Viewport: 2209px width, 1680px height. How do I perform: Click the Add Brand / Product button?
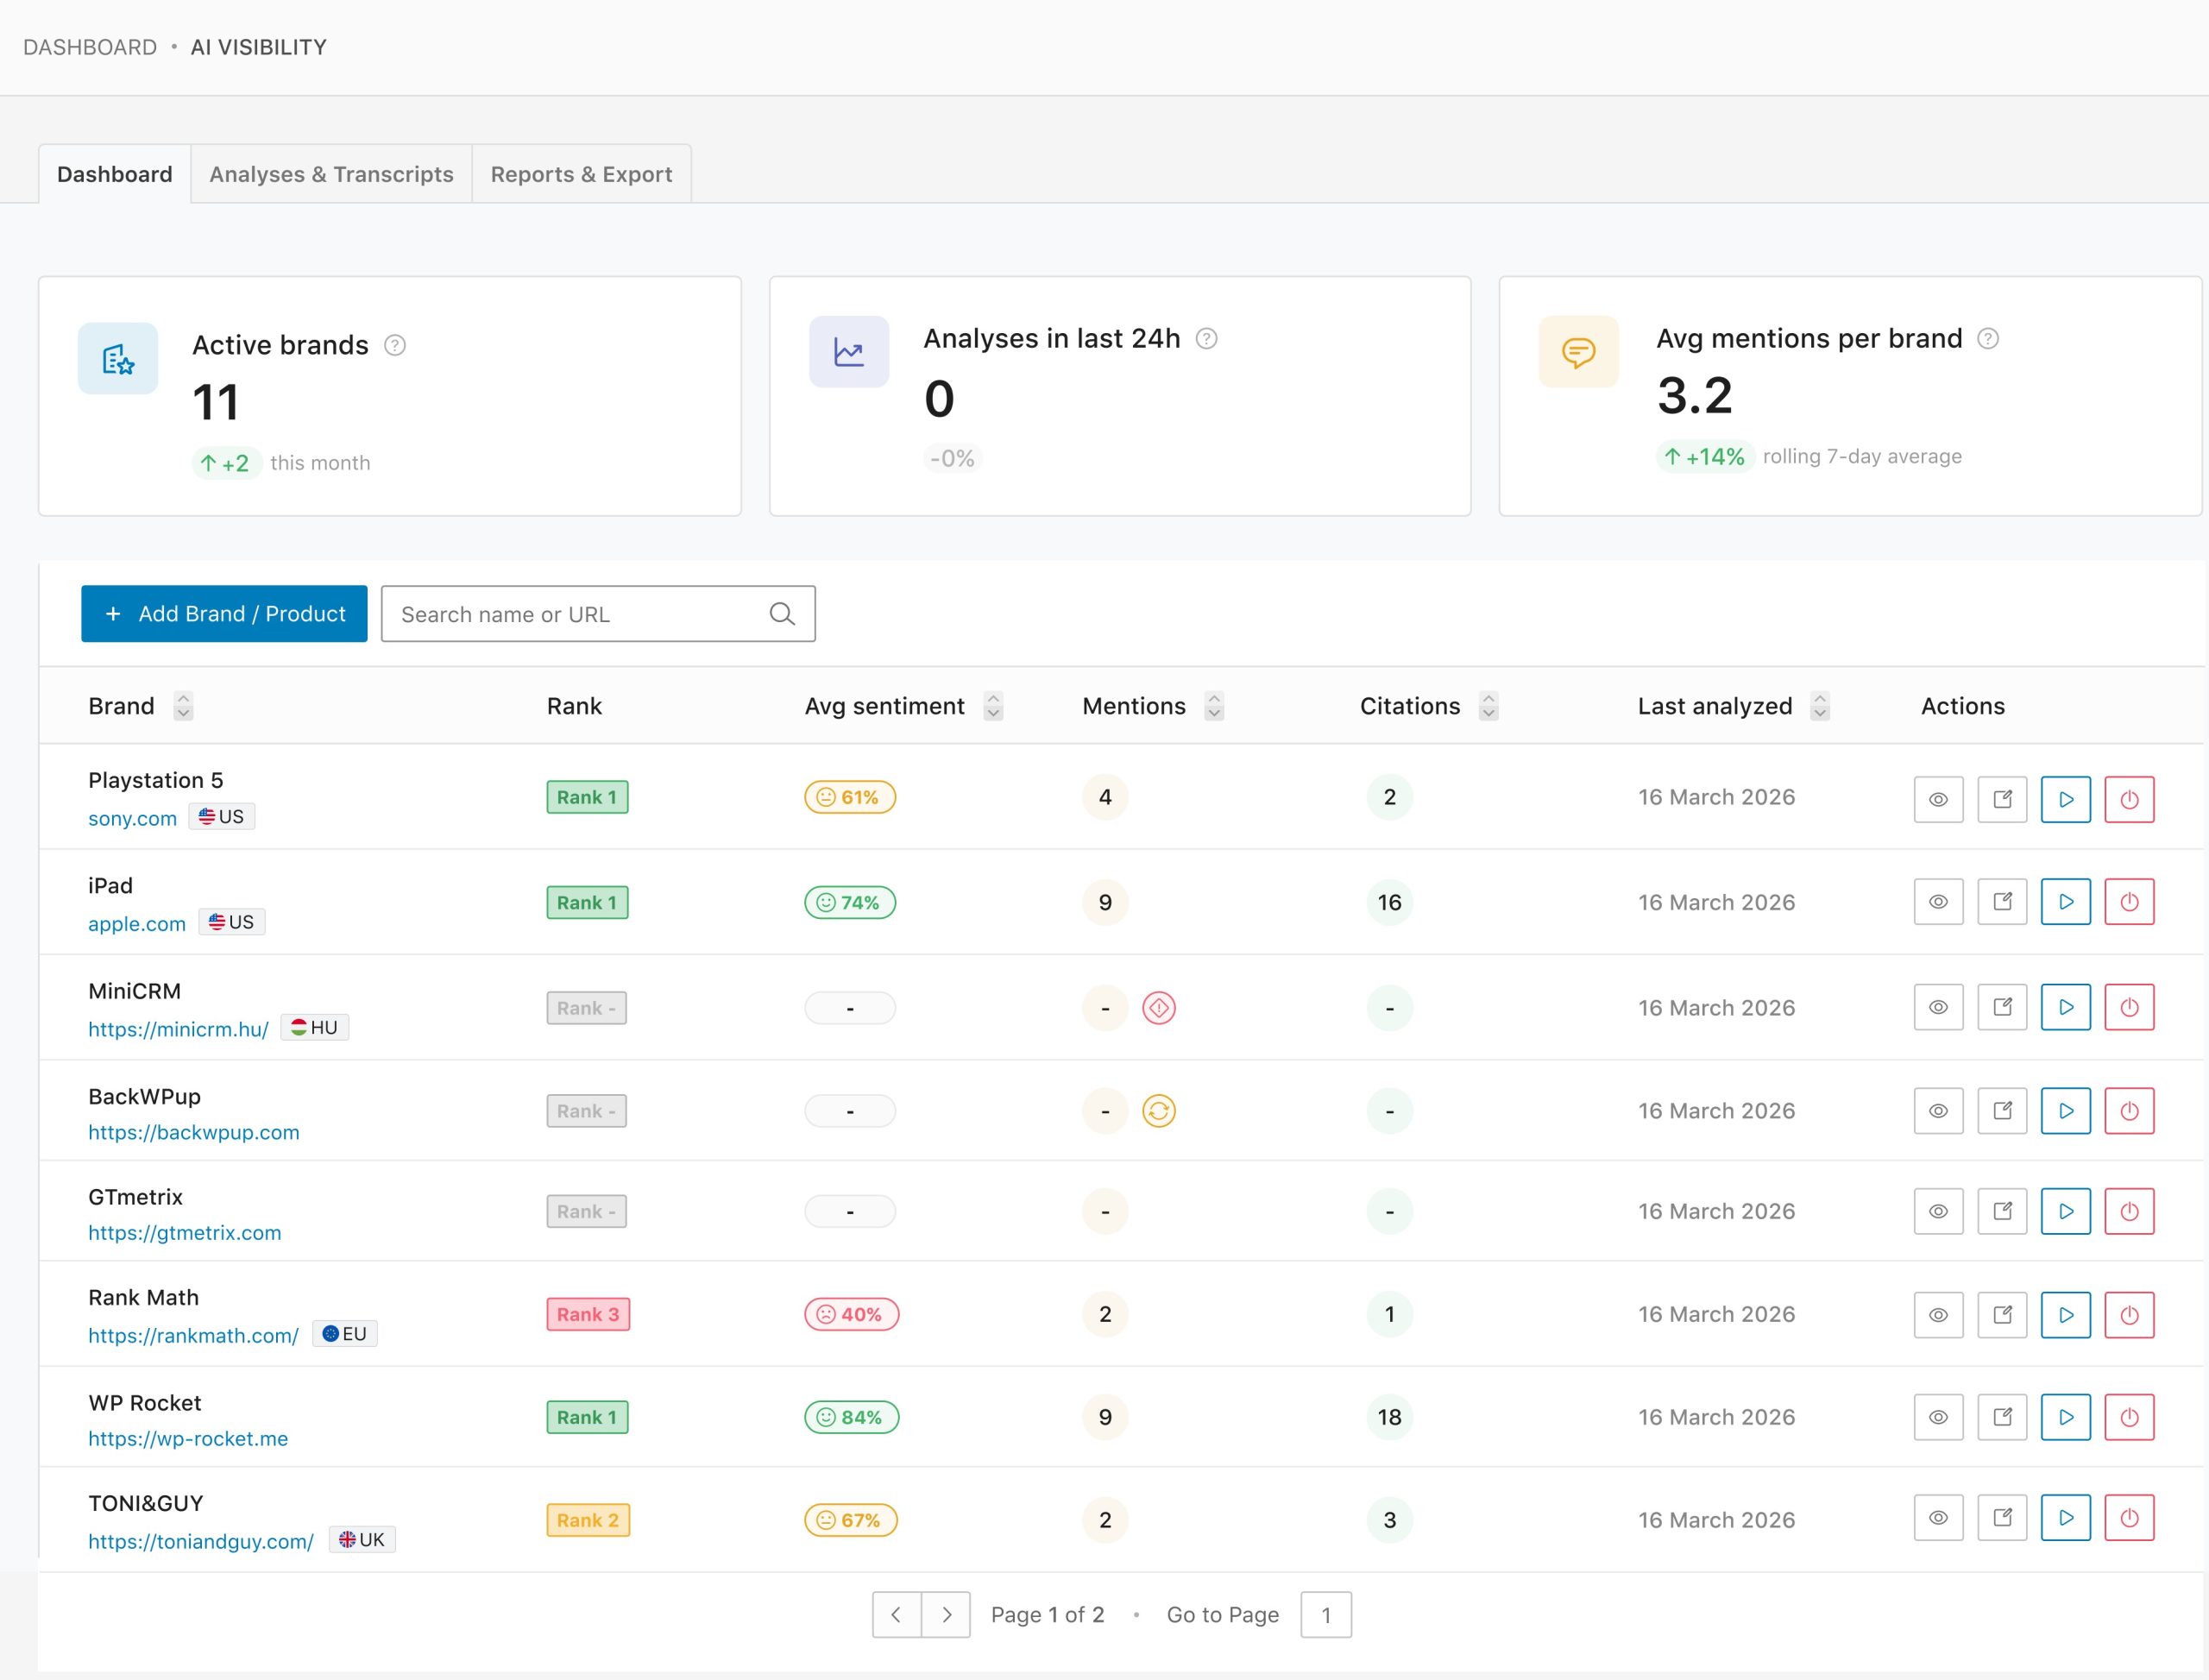tap(224, 614)
